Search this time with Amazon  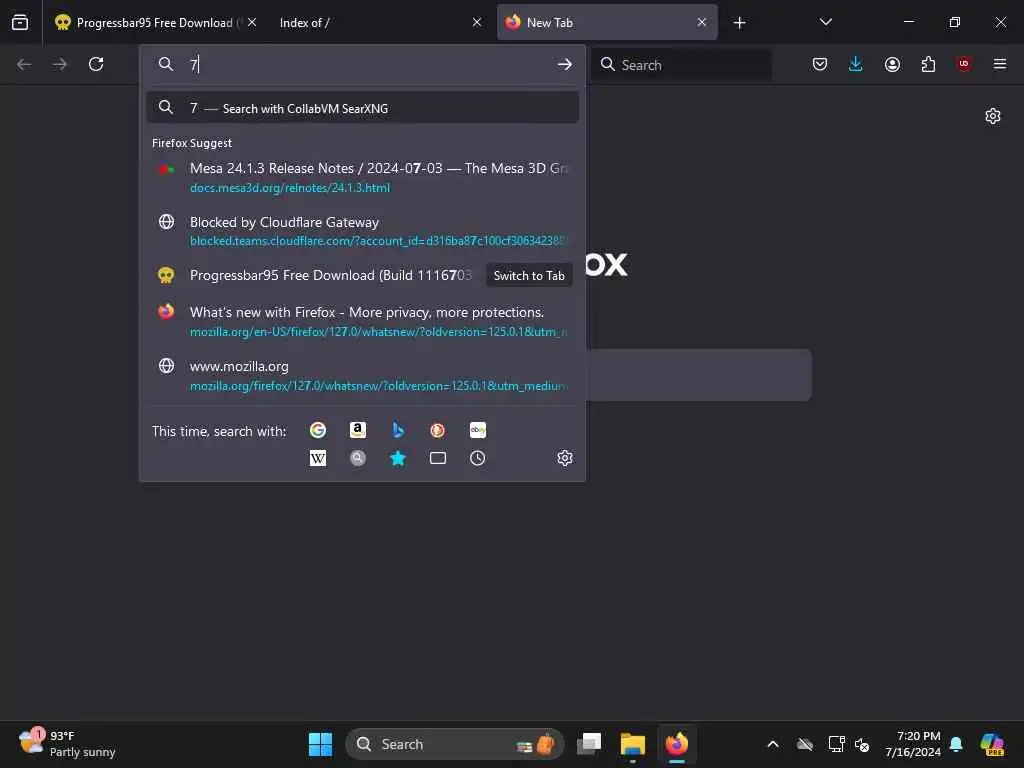(358, 430)
